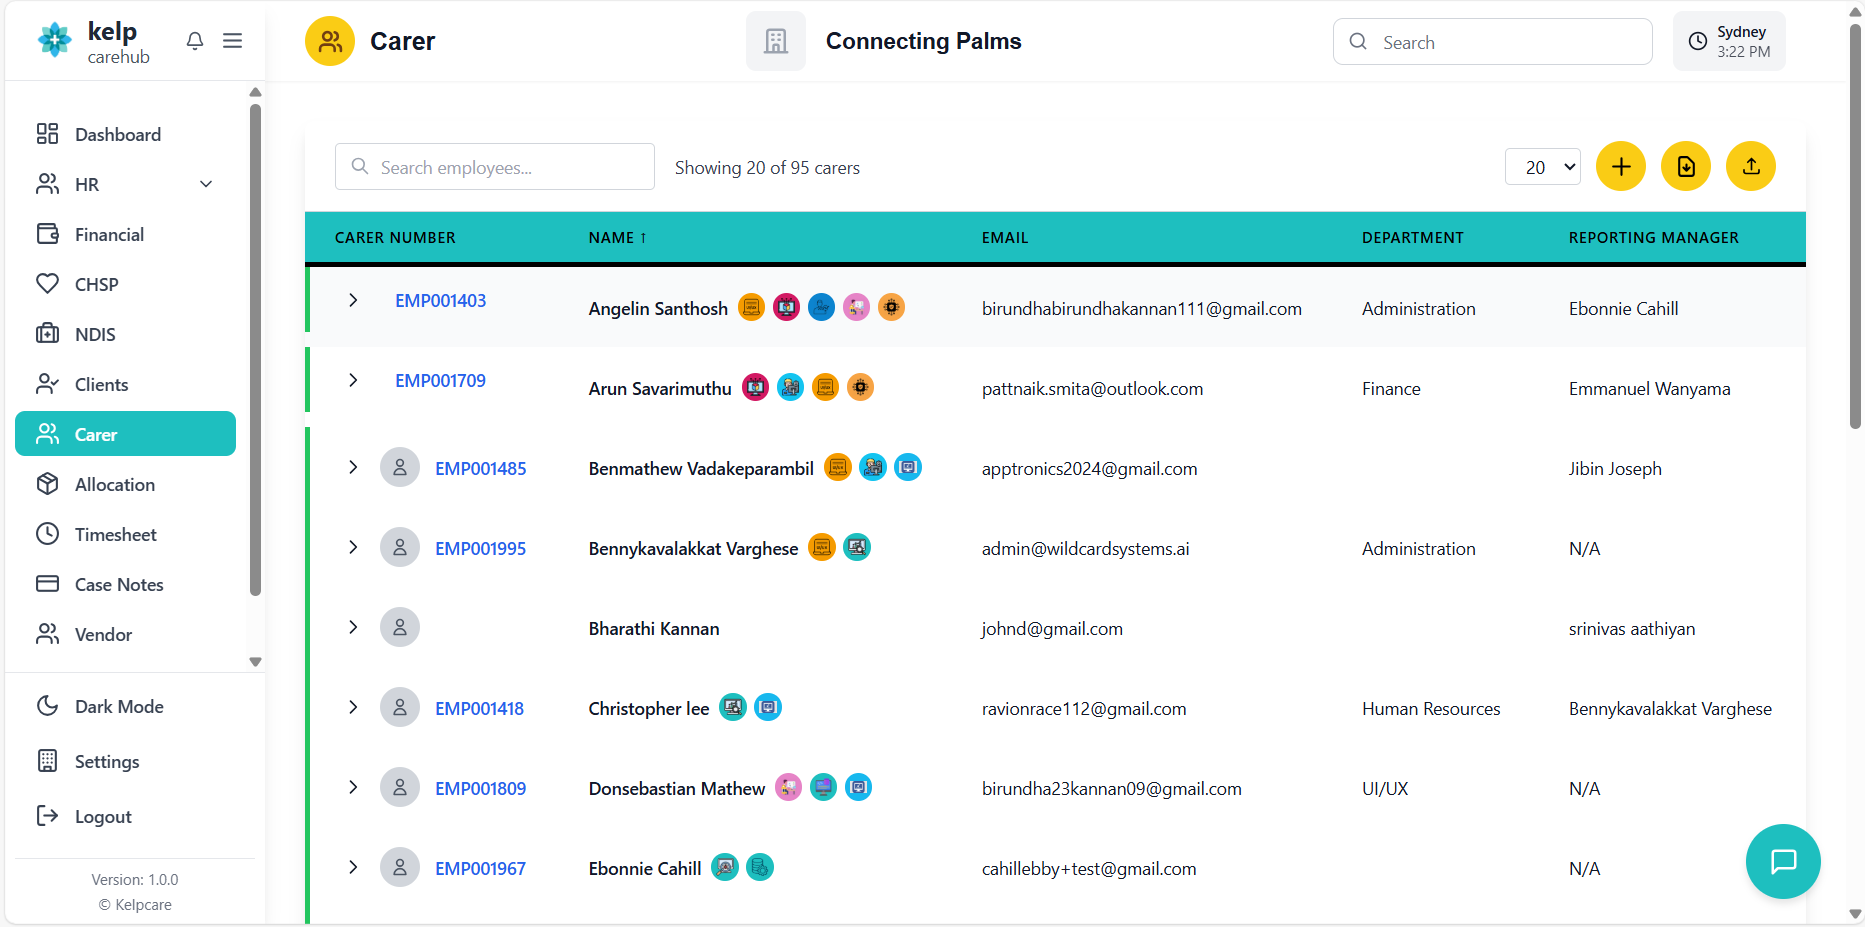The image size is (1865, 927).
Task: Click Bharathi Kannan's avatar placeholder icon
Action: (399, 627)
